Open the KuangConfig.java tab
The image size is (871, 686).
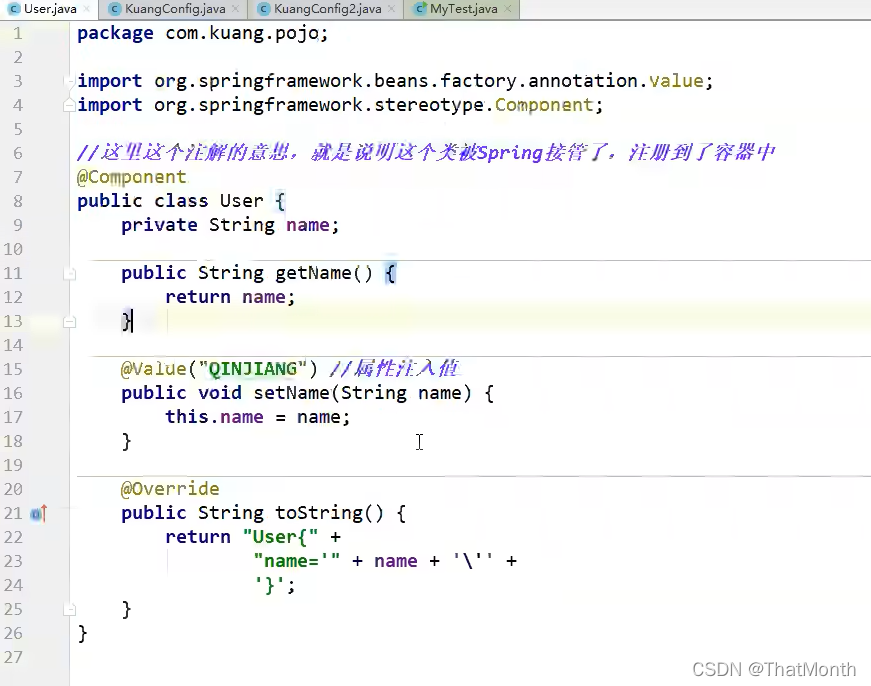pyautogui.click(x=175, y=9)
